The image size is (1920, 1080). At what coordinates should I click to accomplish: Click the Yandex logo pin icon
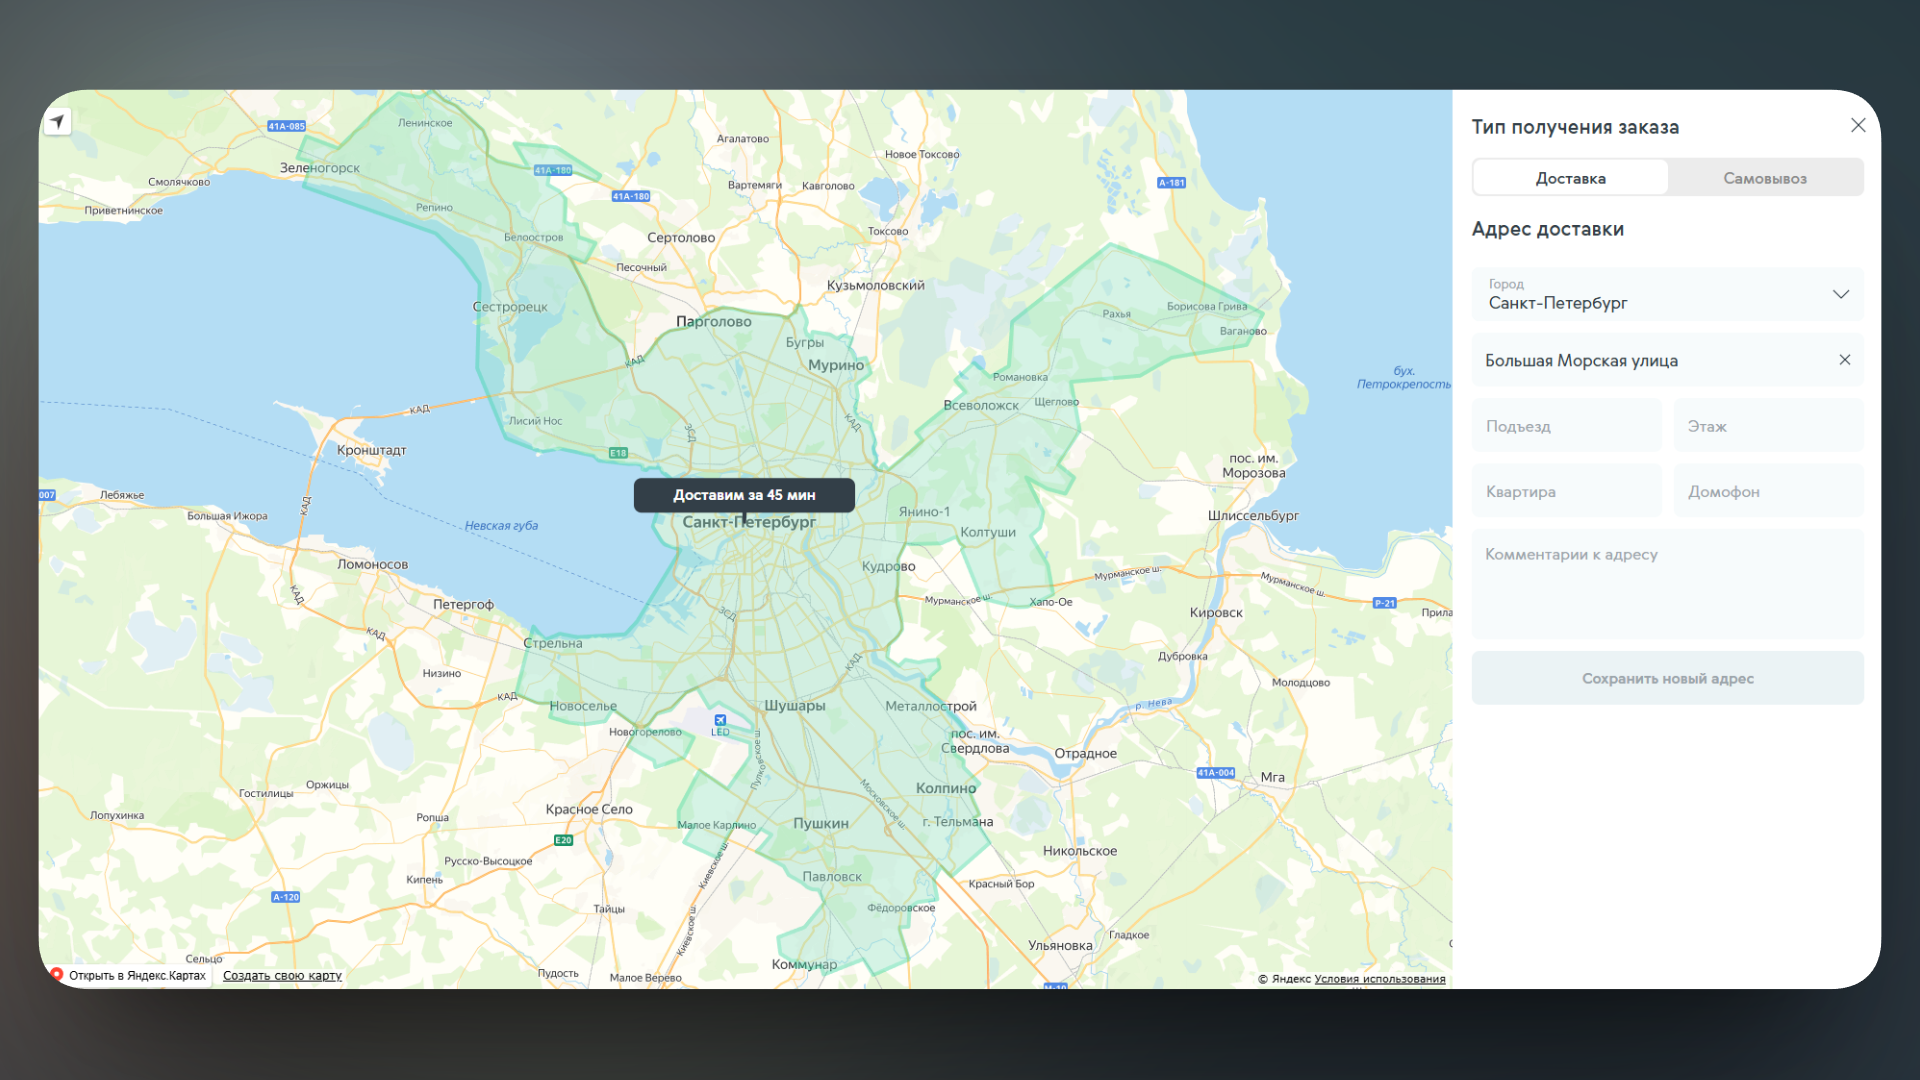tap(57, 975)
